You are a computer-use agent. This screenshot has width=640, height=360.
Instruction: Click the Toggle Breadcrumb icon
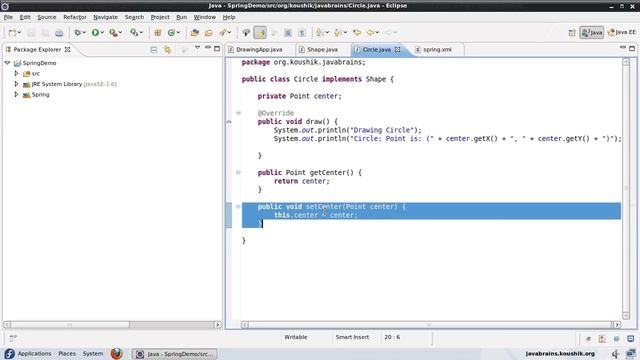[x=246, y=33]
